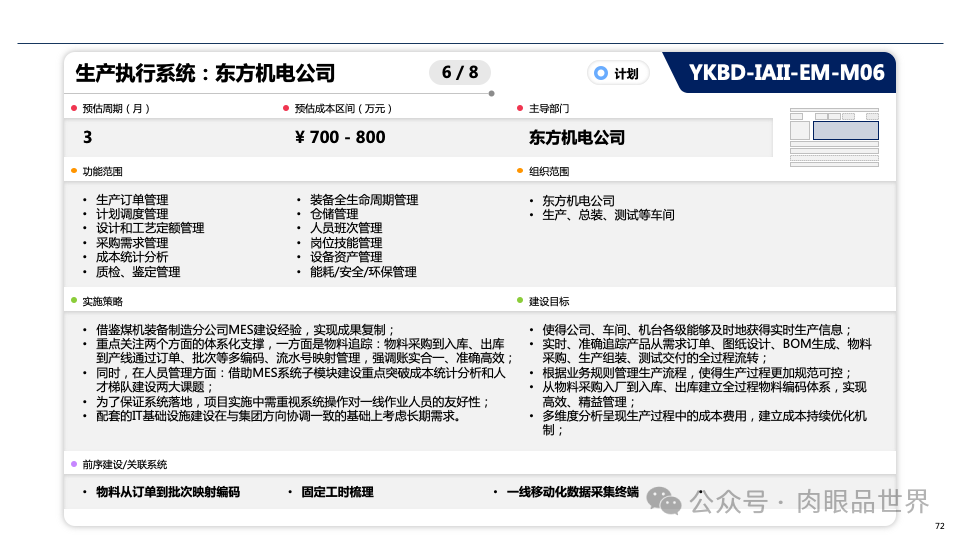This screenshot has width=960, height=540.
Task: Click the page number 72
Action: 940,526
